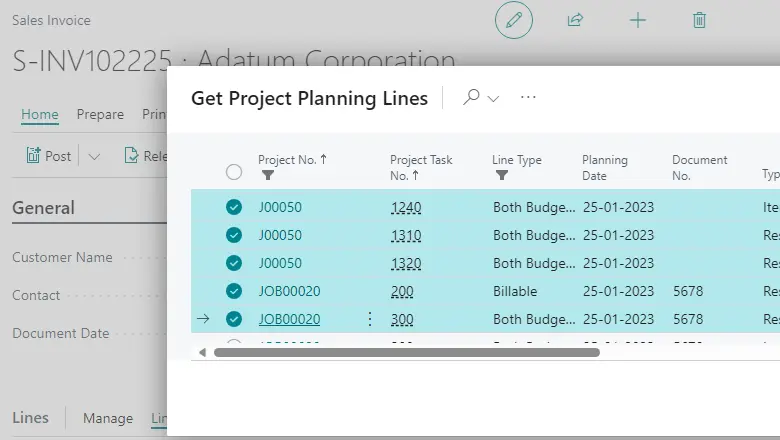Expand the dropdown arrow beside Post
This screenshot has width=780, height=440.
(94, 156)
